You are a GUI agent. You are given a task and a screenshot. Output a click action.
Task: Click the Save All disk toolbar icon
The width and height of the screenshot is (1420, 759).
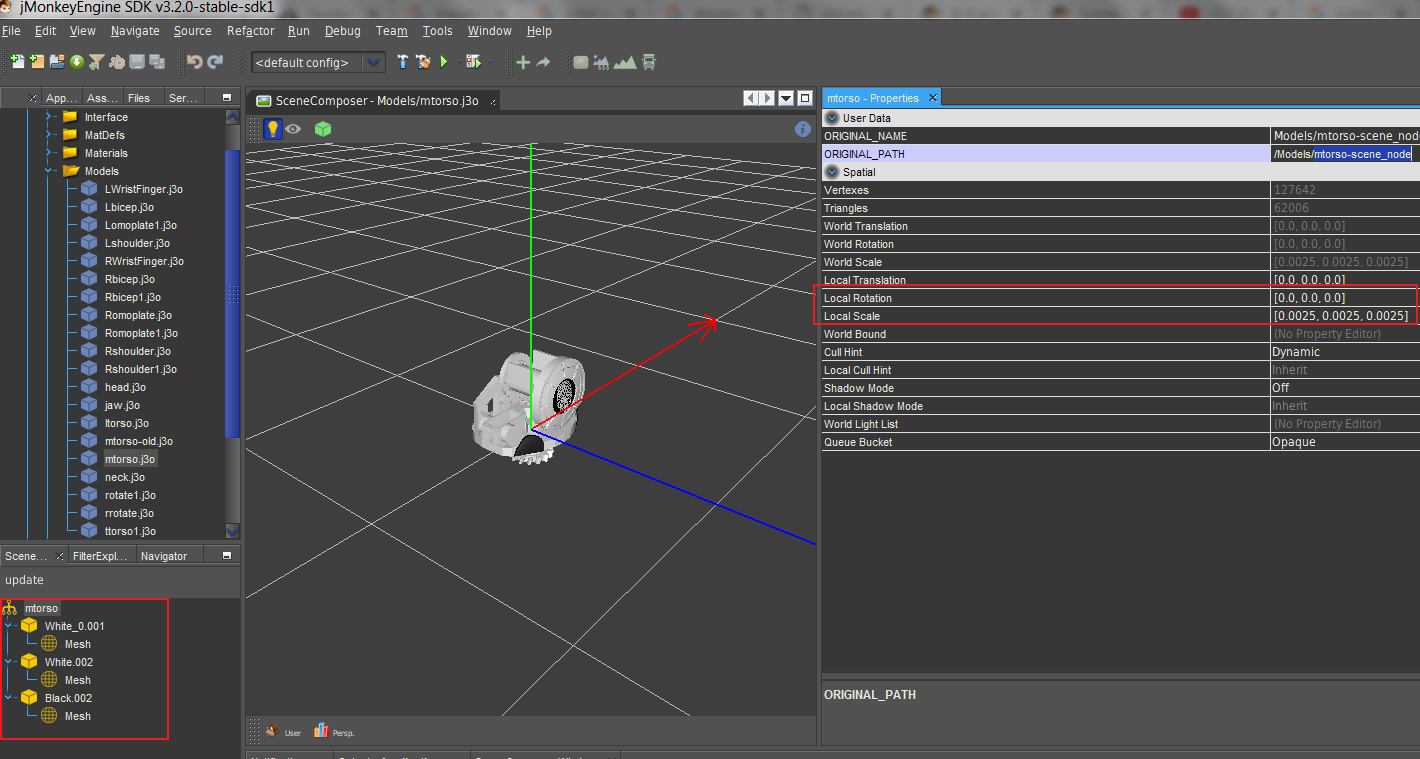pos(157,62)
